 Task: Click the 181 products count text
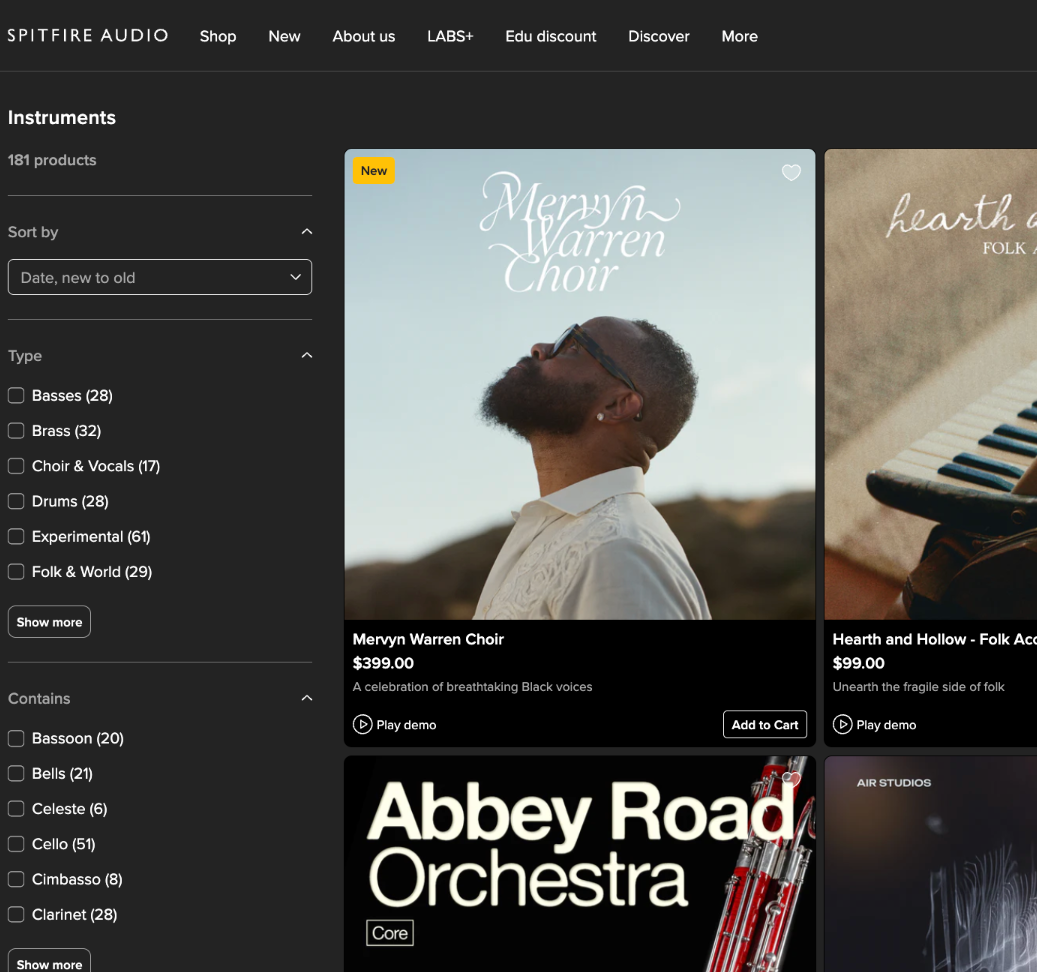point(52,160)
